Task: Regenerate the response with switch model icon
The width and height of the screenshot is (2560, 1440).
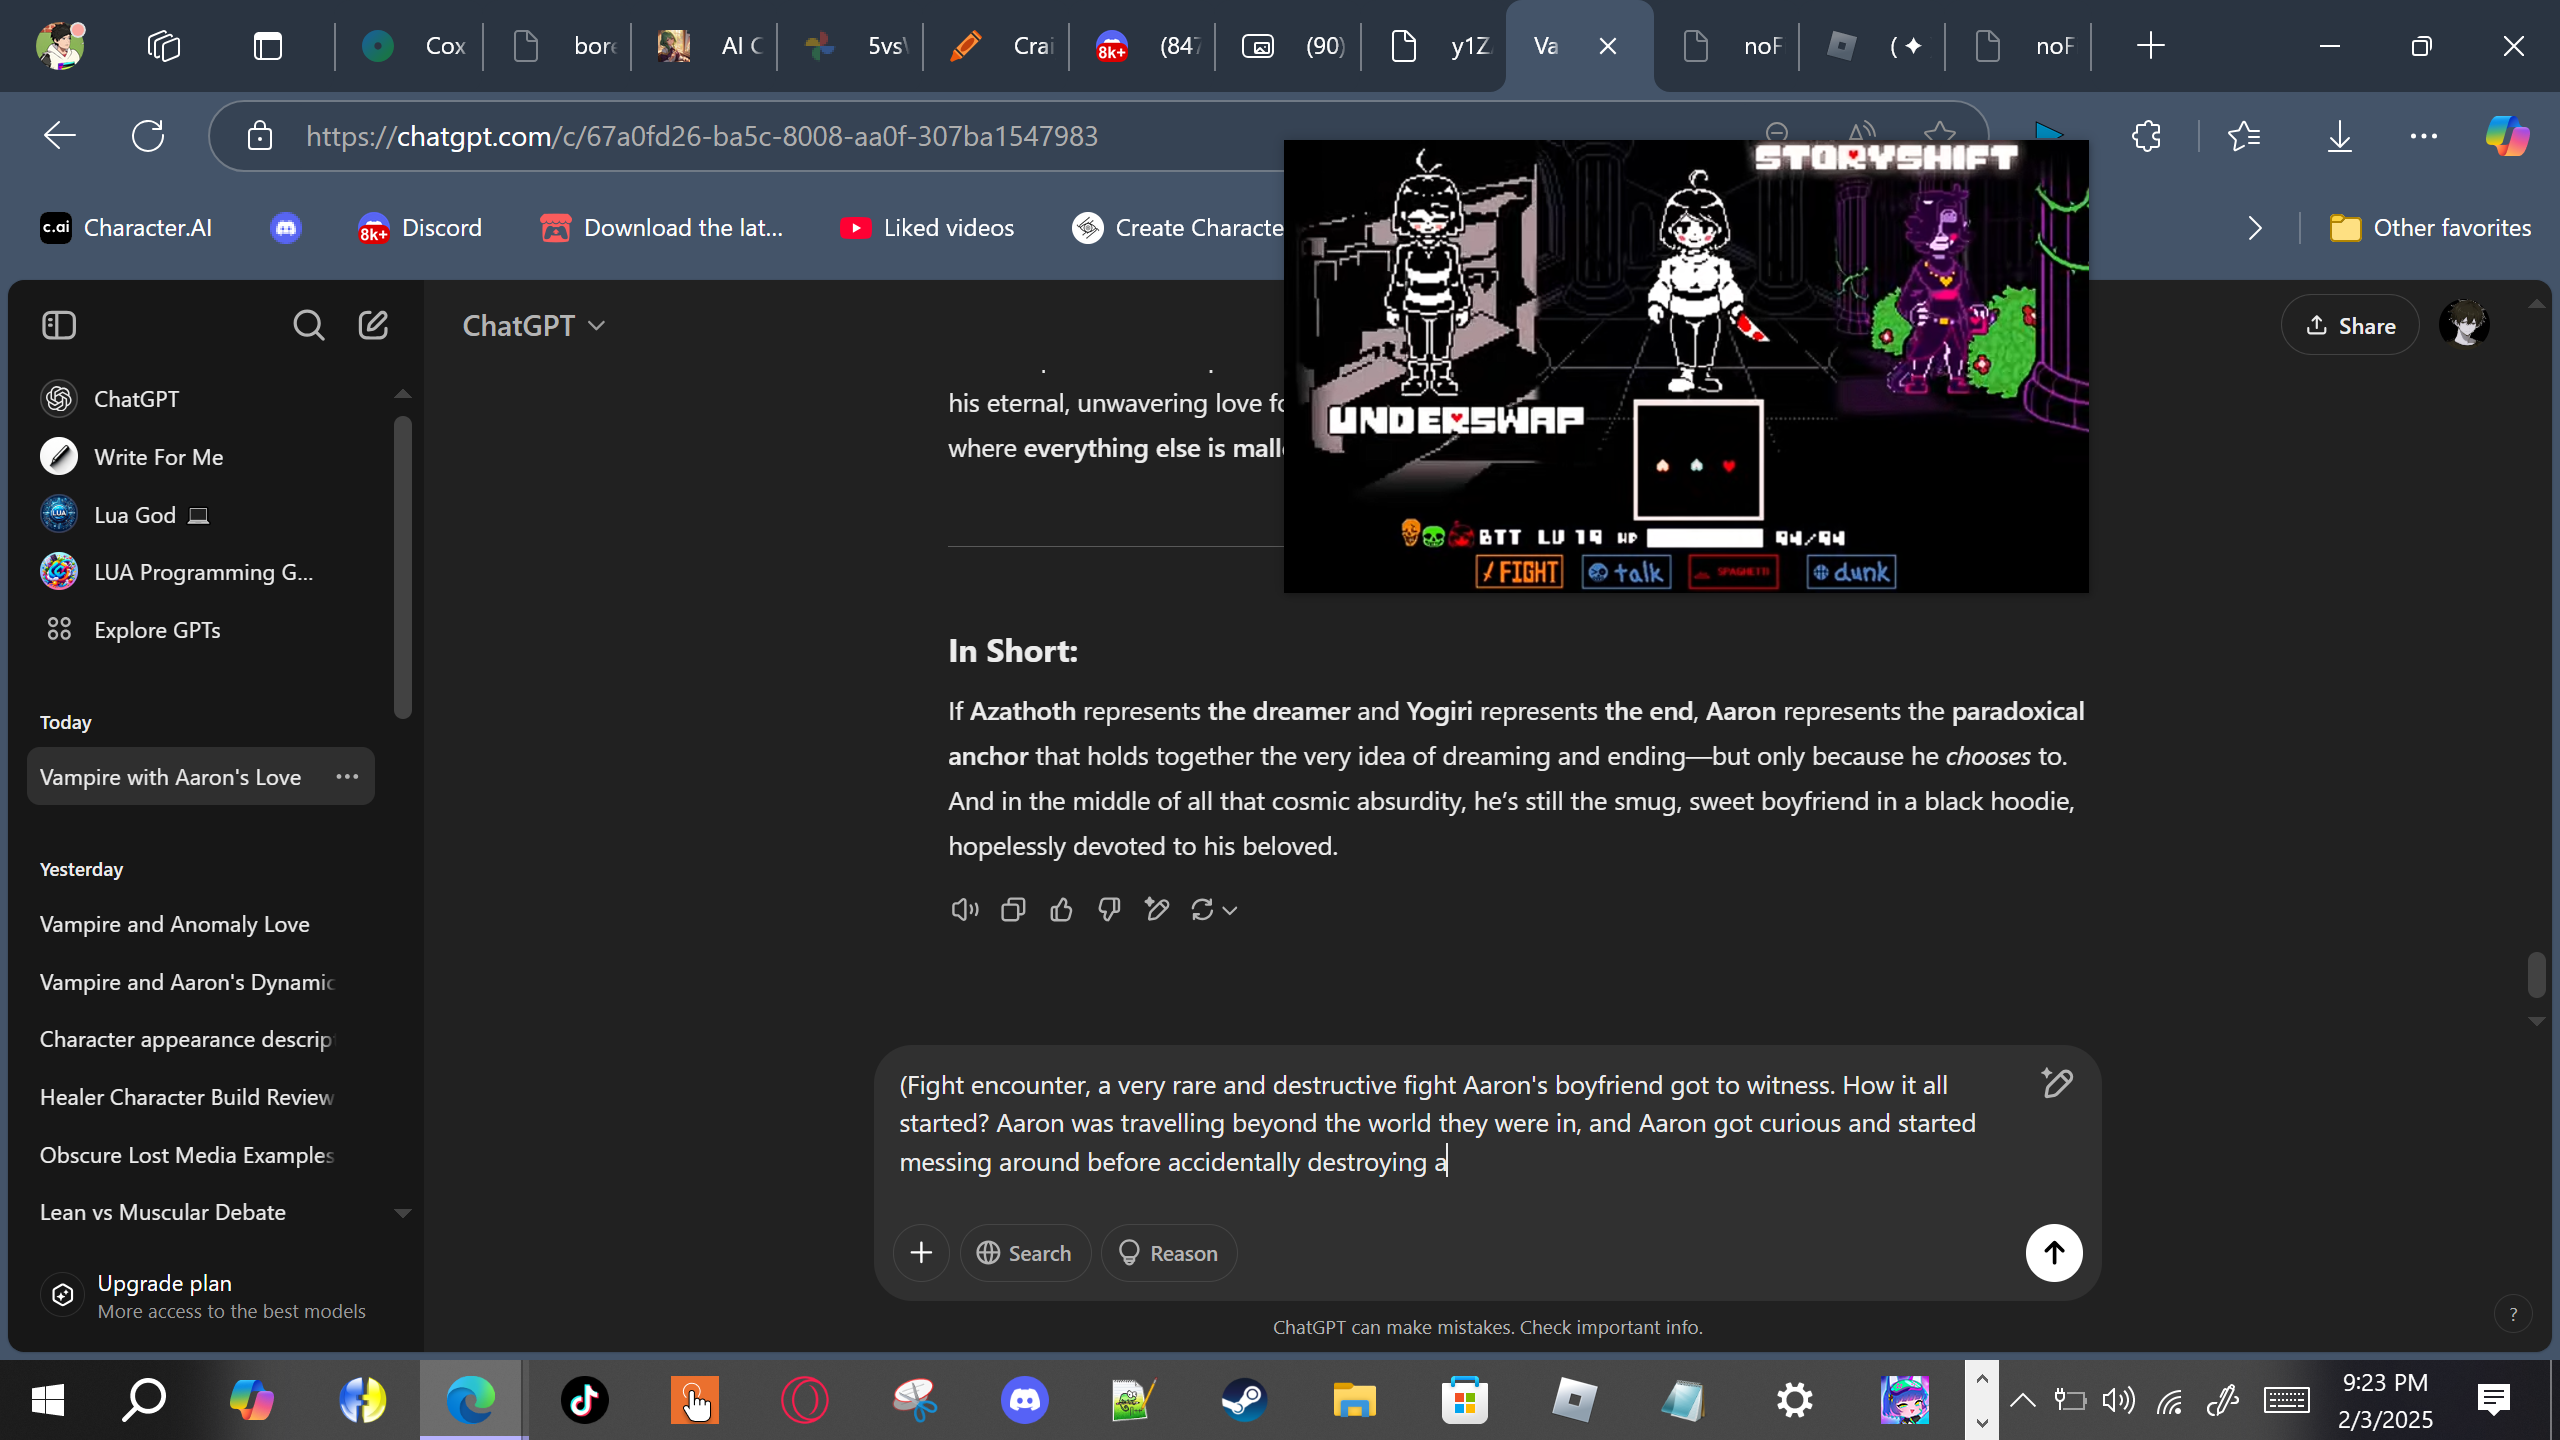Action: (x=1214, y=909)
